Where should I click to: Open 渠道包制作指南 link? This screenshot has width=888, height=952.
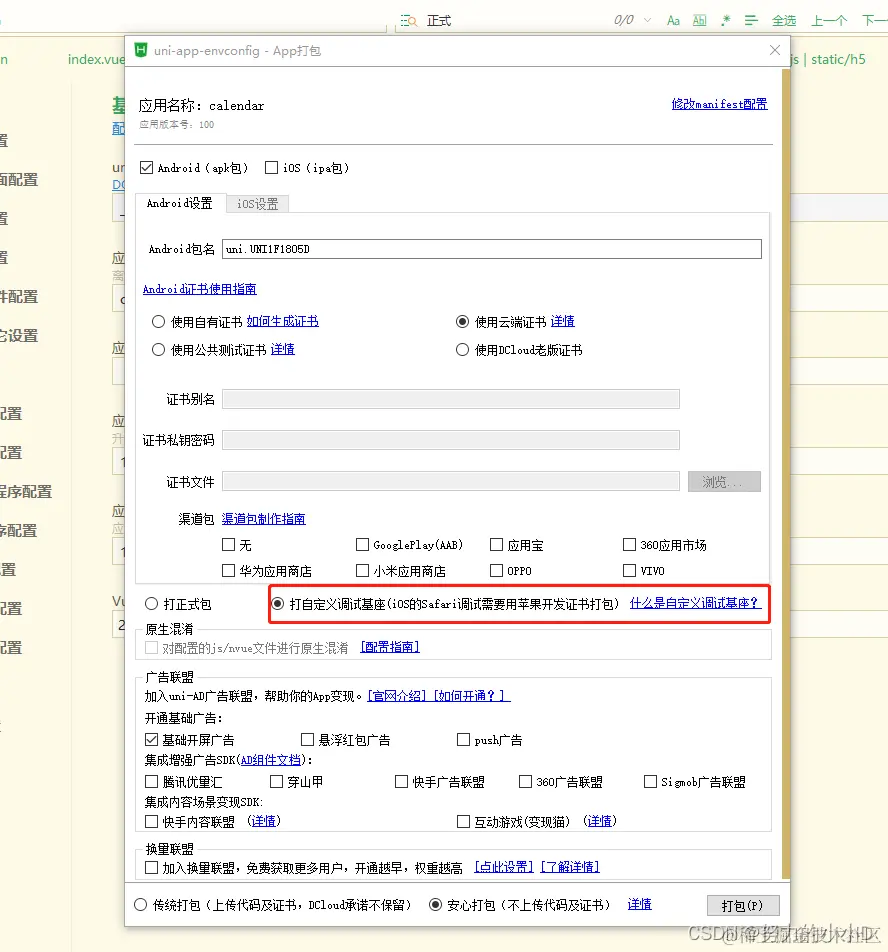pyautogui.click(x=263, y=519)
